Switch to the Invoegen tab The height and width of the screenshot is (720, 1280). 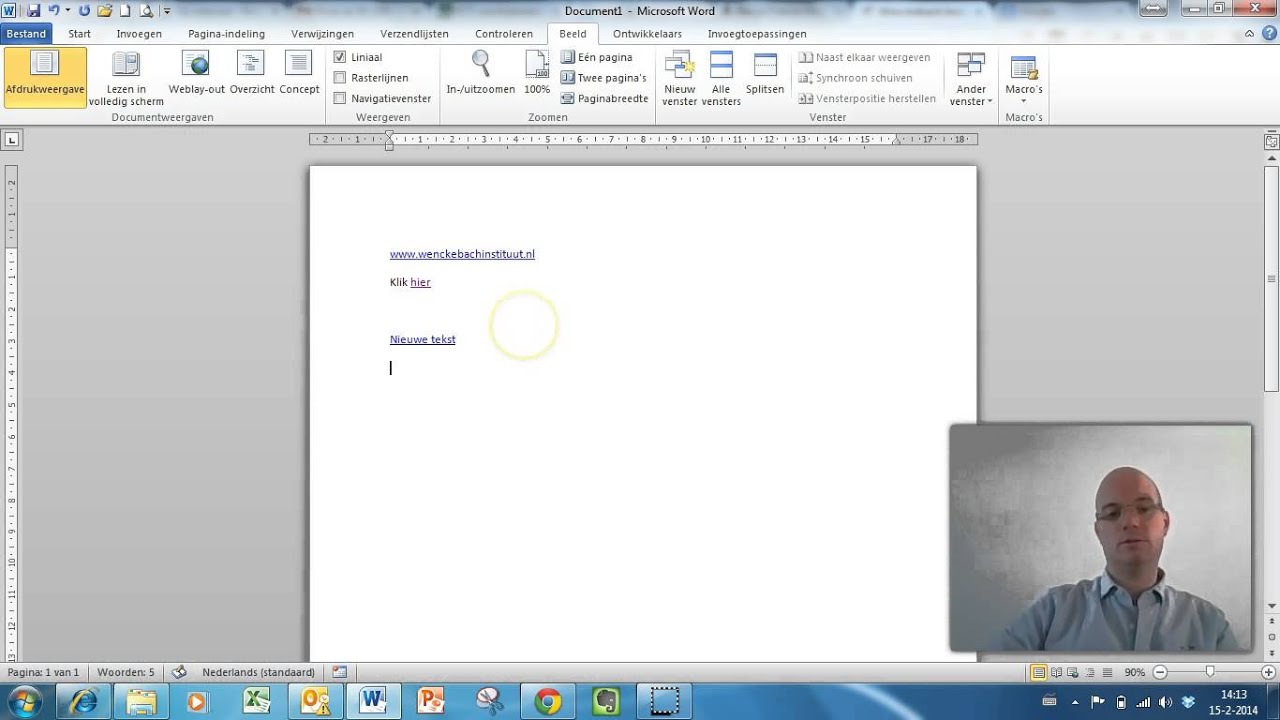(x=139, y=33)
